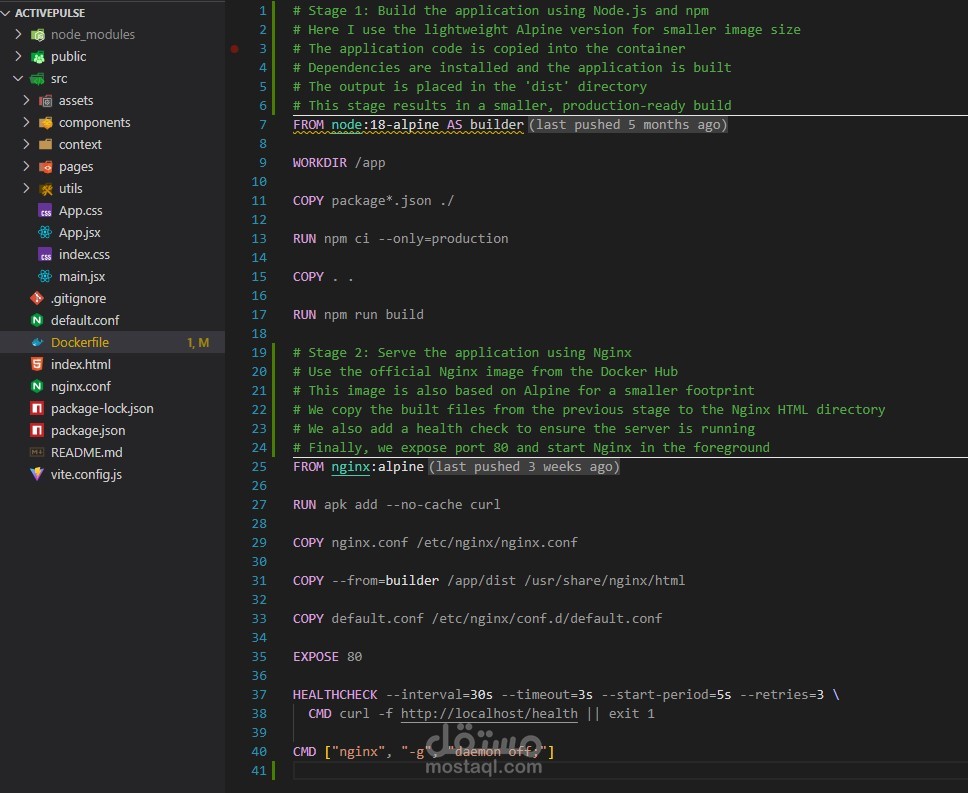Click the HTML5 icon beside index.html
This screenshot has width=968, height=793.
point(37,365)
